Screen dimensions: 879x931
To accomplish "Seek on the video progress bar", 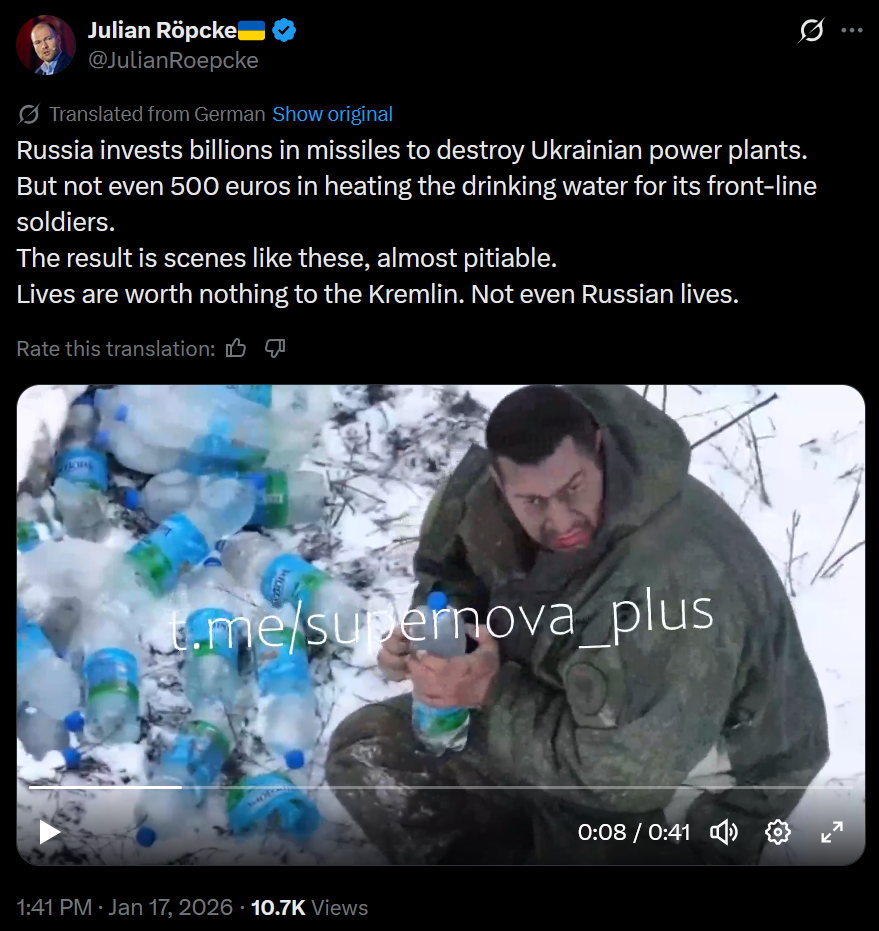I will coord(441,787).
